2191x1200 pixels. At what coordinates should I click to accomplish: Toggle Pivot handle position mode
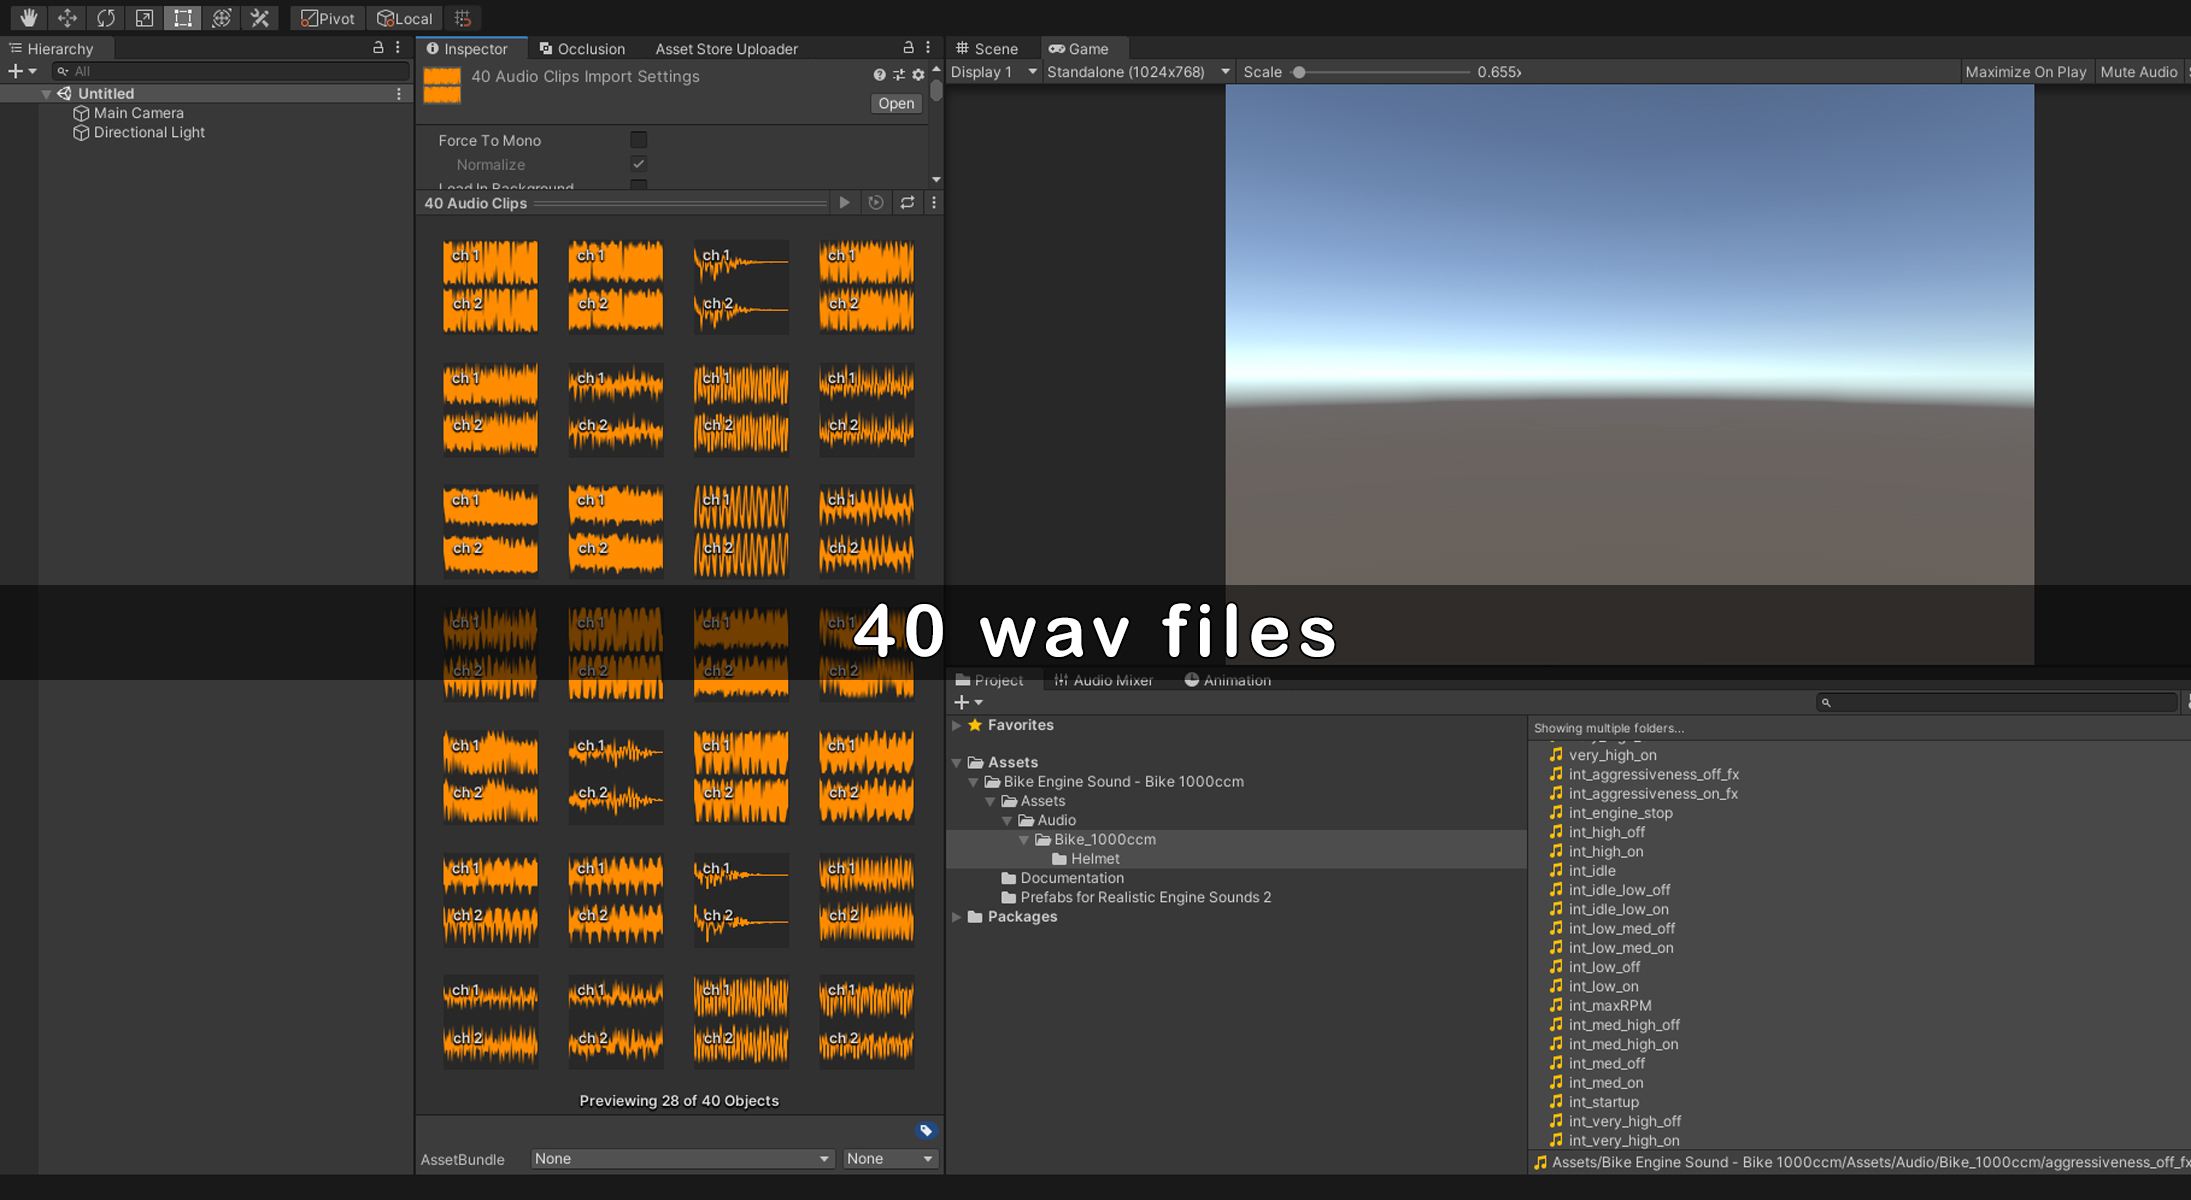tap(328, 18)
